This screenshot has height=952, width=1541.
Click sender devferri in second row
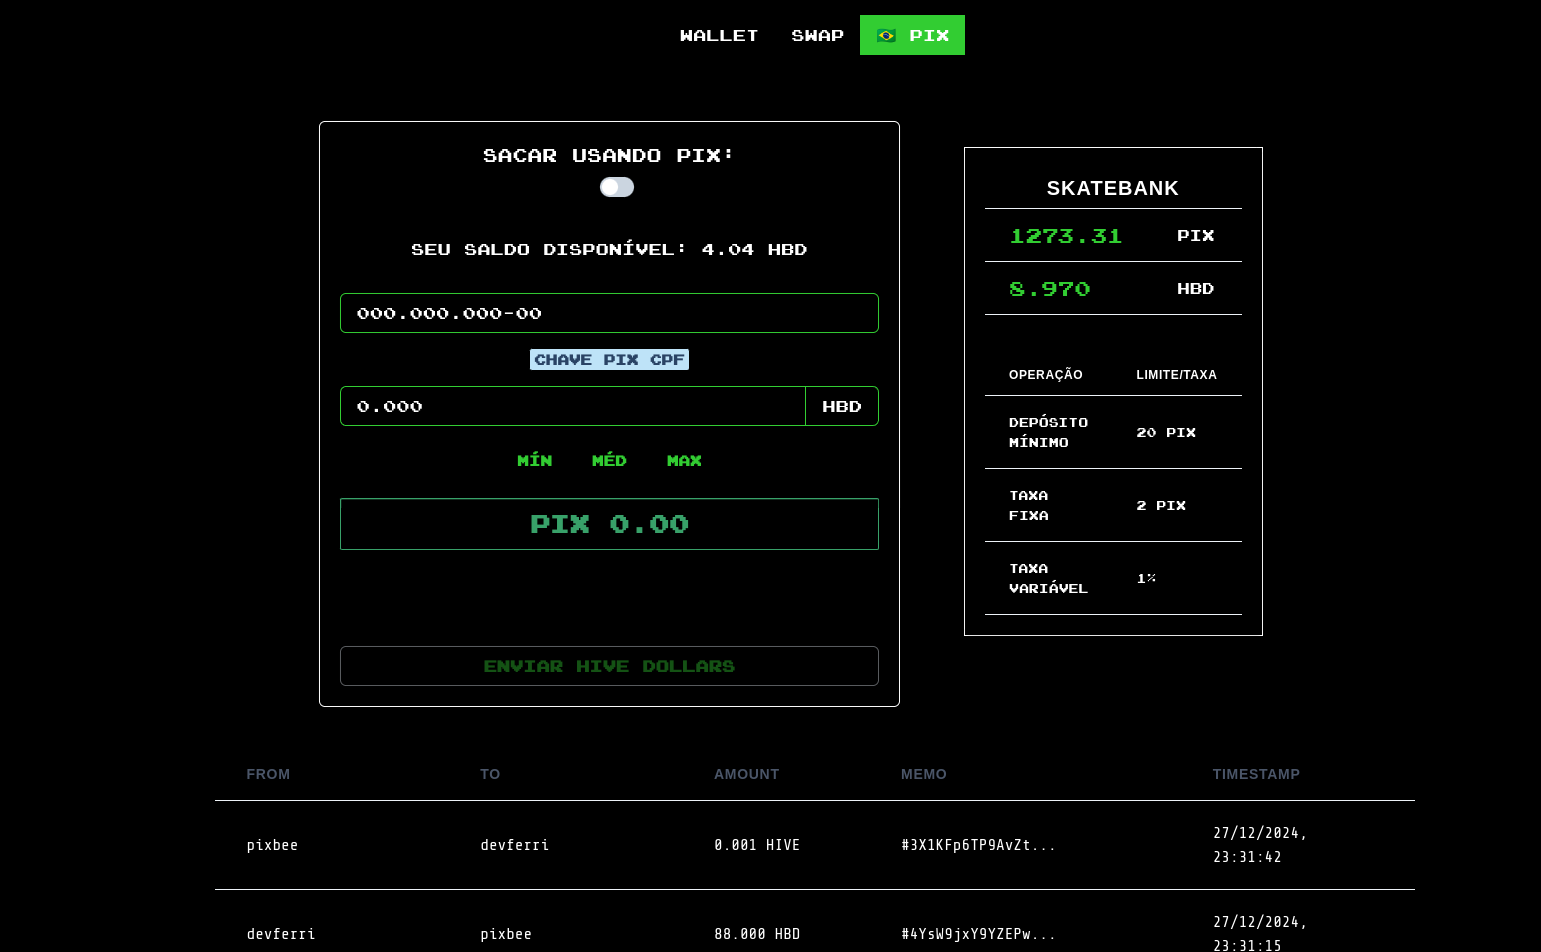click(281, 934)
